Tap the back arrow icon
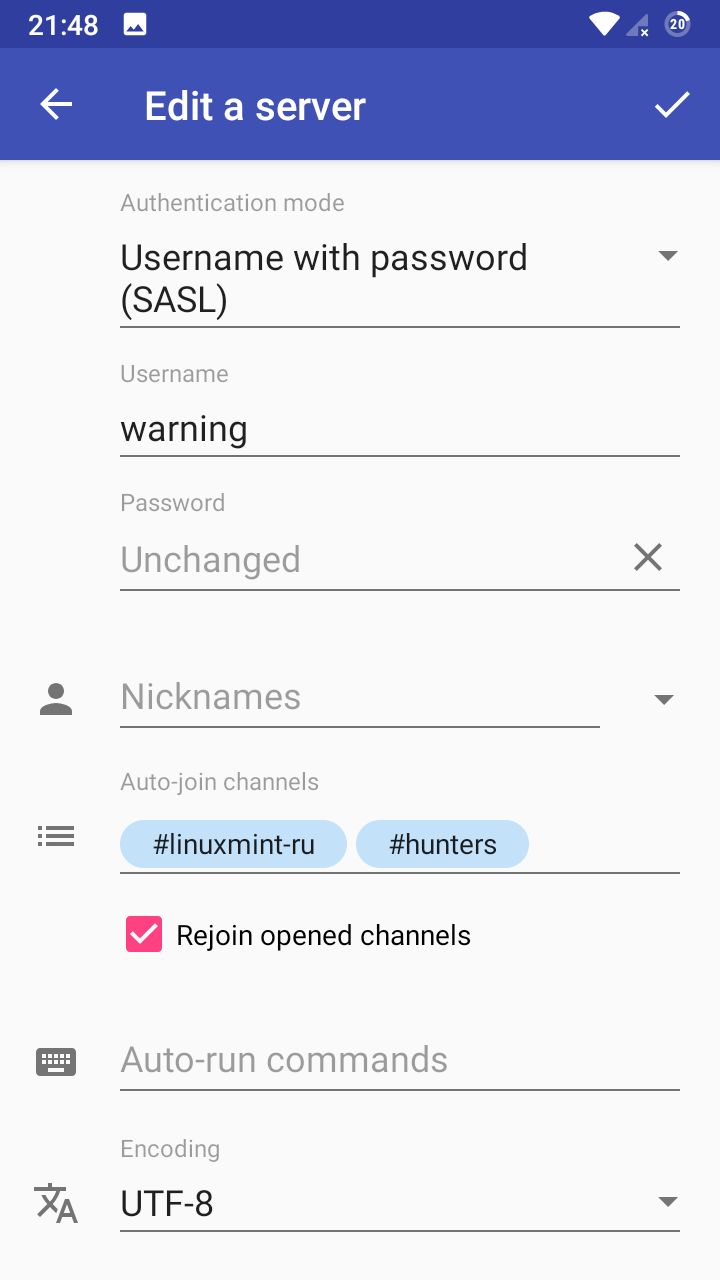The height and width of the screenshot is (1280, 720). (56, 105)
